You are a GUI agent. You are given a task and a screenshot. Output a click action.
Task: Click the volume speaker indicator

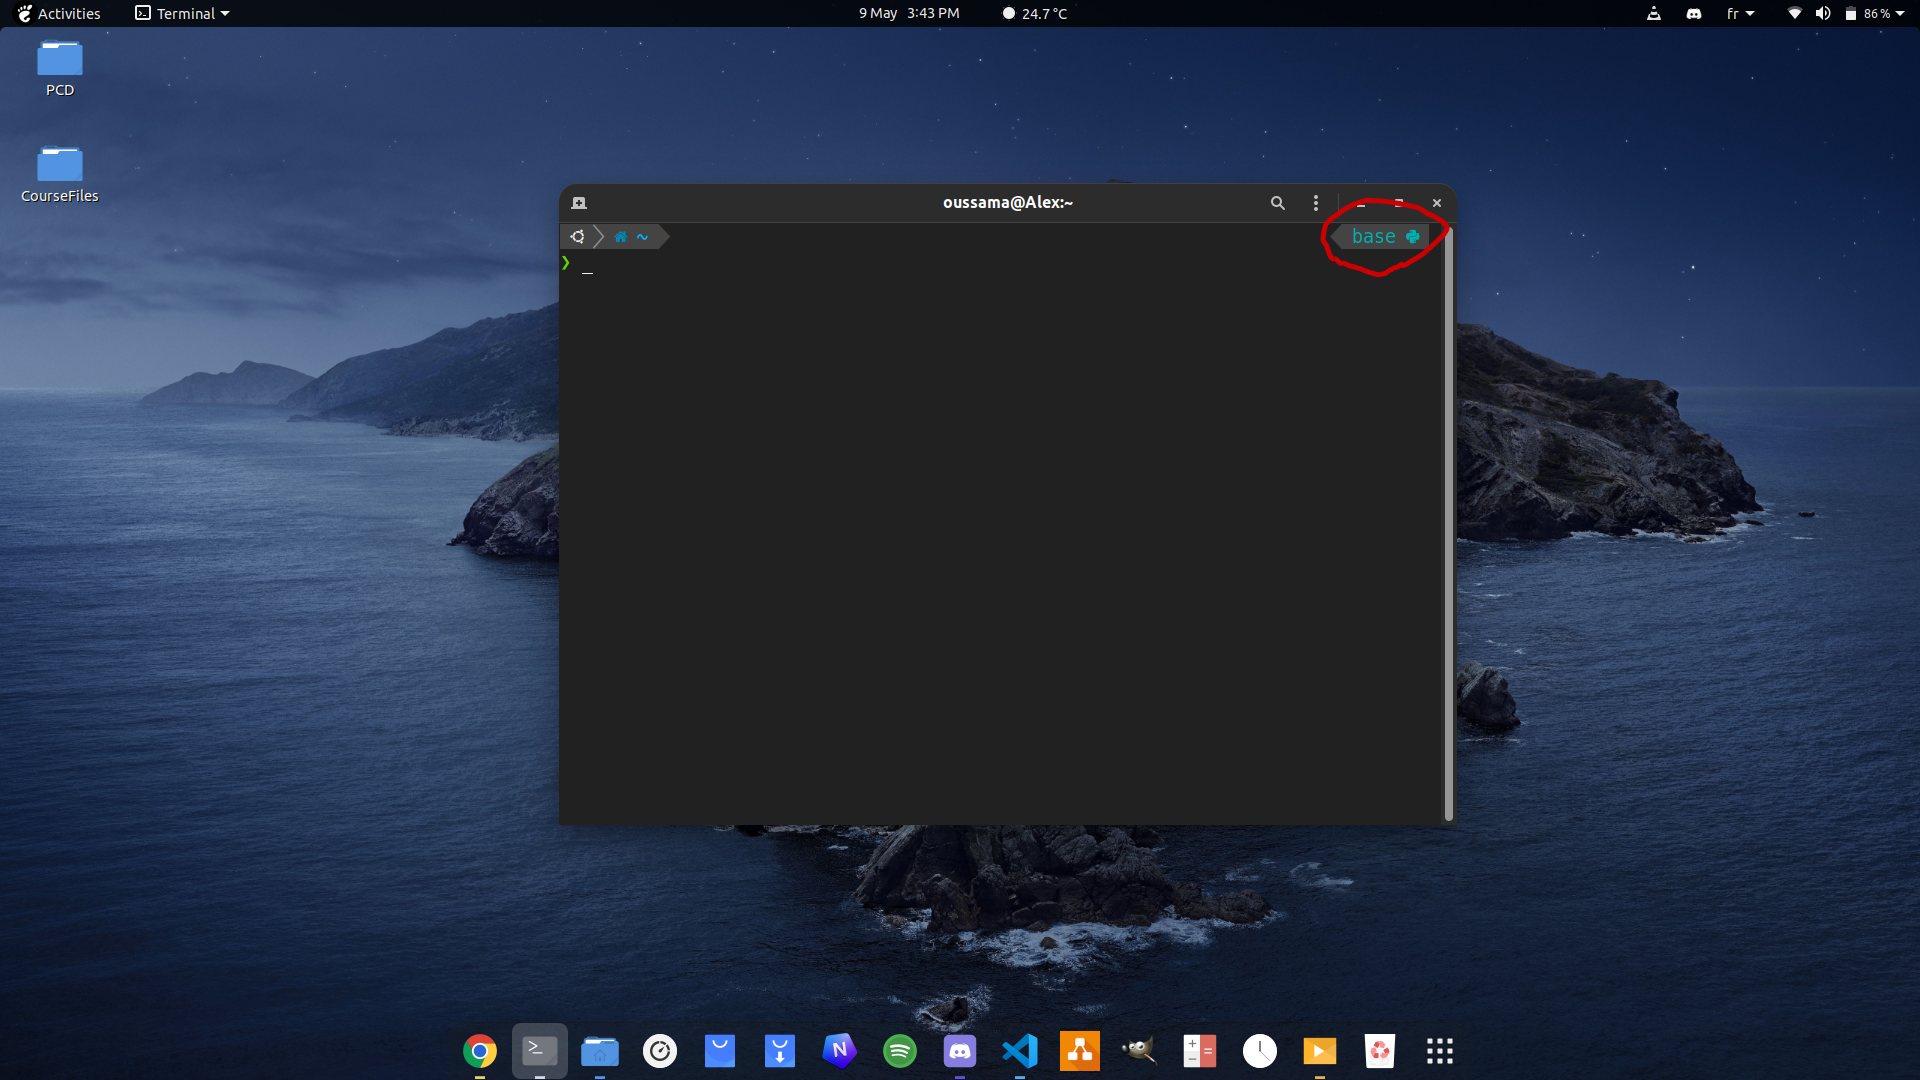(1823, 13)
